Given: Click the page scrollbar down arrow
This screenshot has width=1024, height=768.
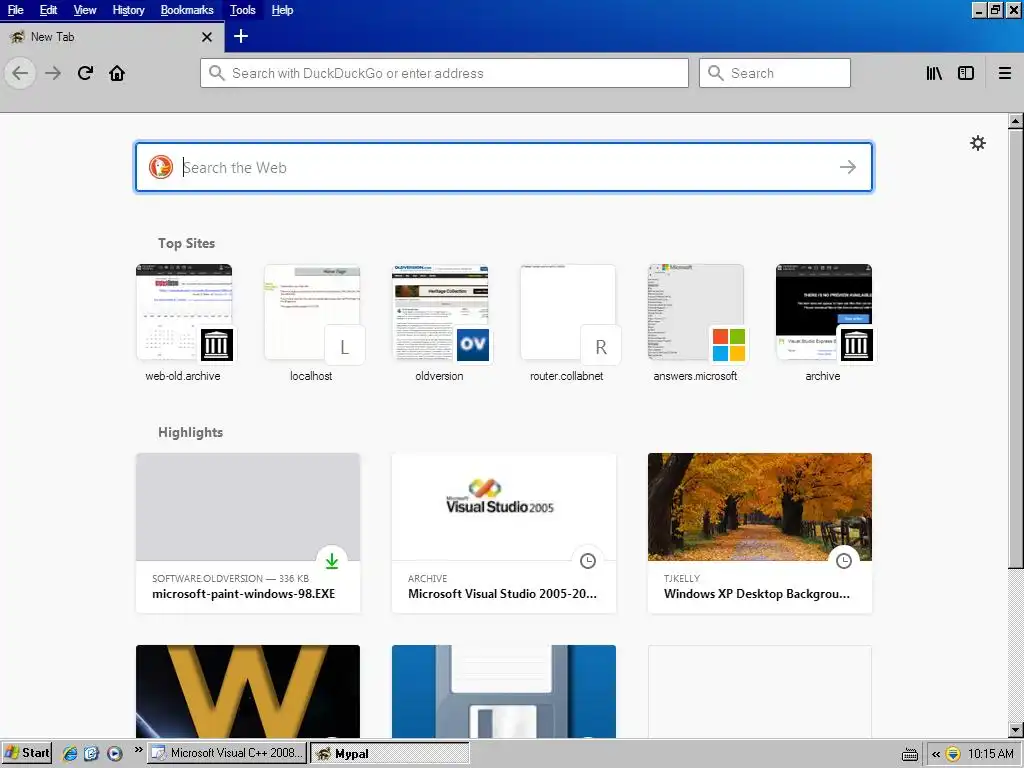Looking at the screenshot, I should (1016, 729).
